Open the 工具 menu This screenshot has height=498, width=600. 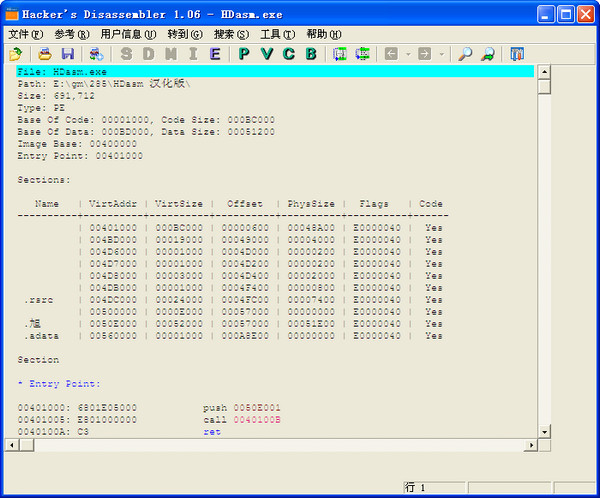coord(276,34)
